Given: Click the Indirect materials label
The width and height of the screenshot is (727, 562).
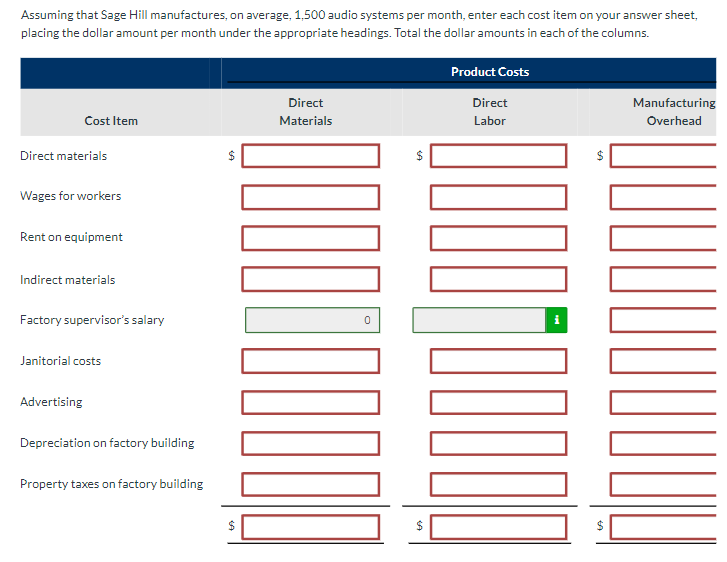Looking at the screenshot, I should click(x=68, y=280).
